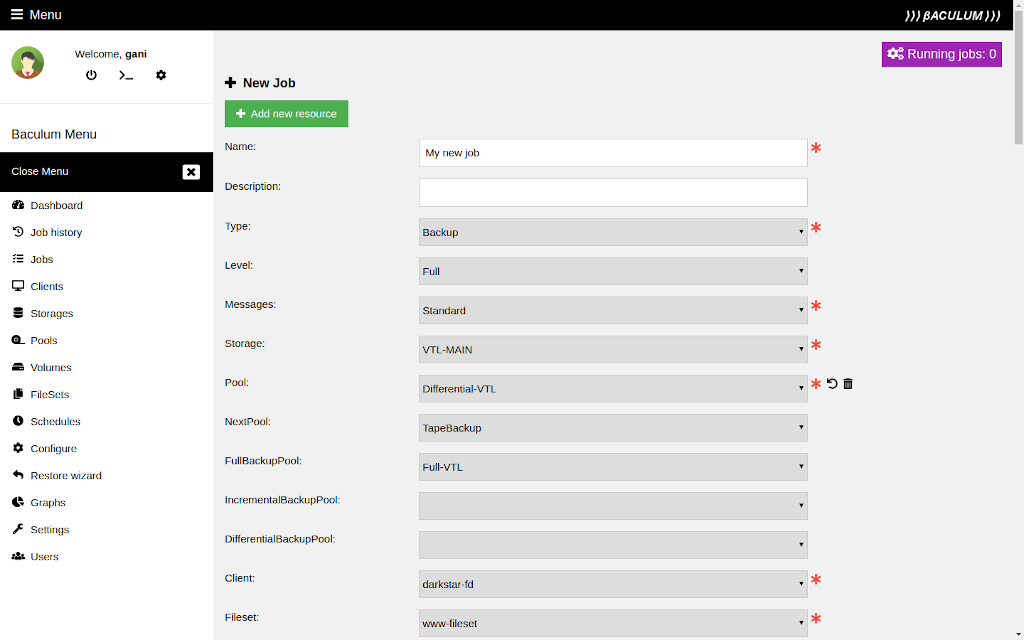The image size is (1024, 640).
Task: Open Configure menu item
Action: 54,449
